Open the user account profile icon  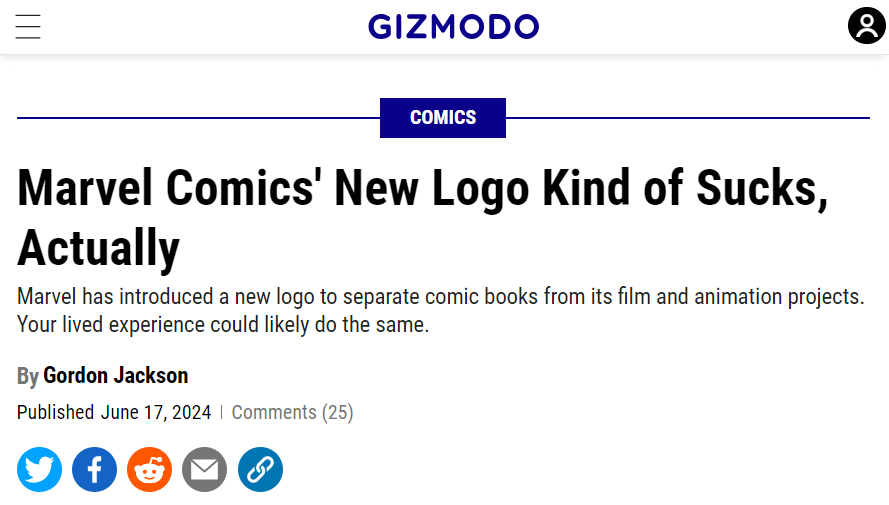(866, 26)
